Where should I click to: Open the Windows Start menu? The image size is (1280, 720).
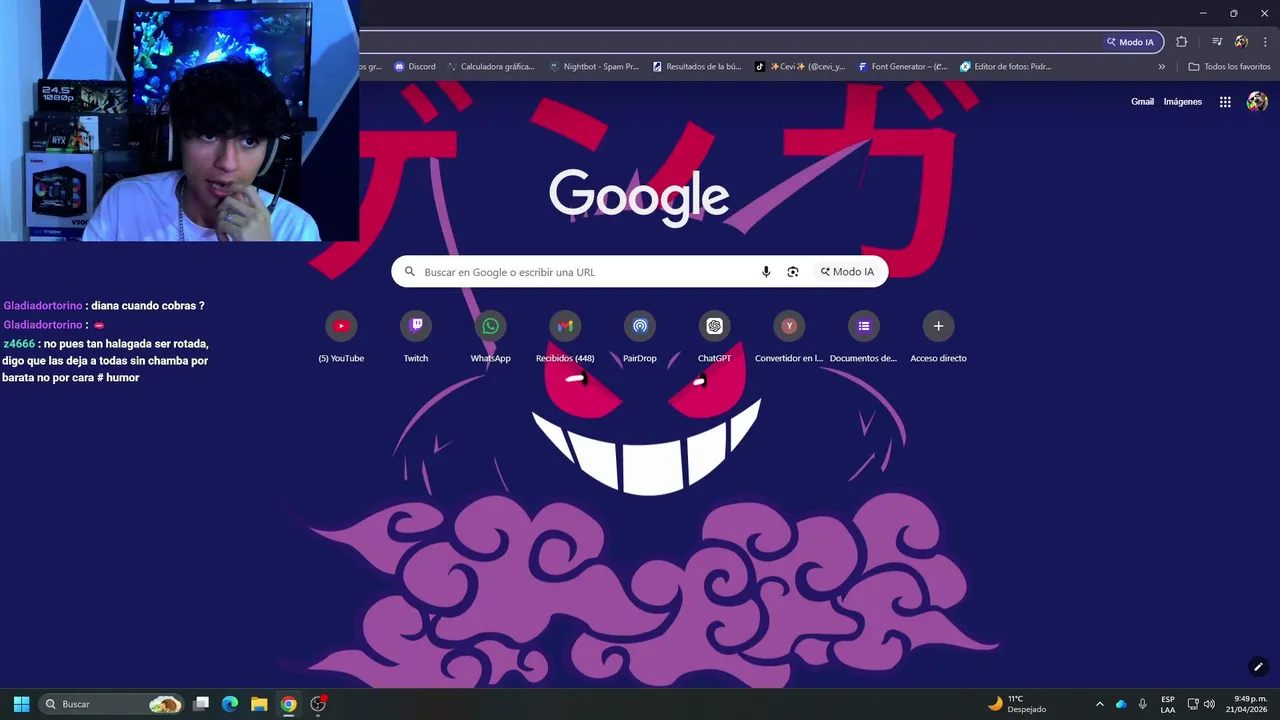pyautogui.click(x=21, y=704)
